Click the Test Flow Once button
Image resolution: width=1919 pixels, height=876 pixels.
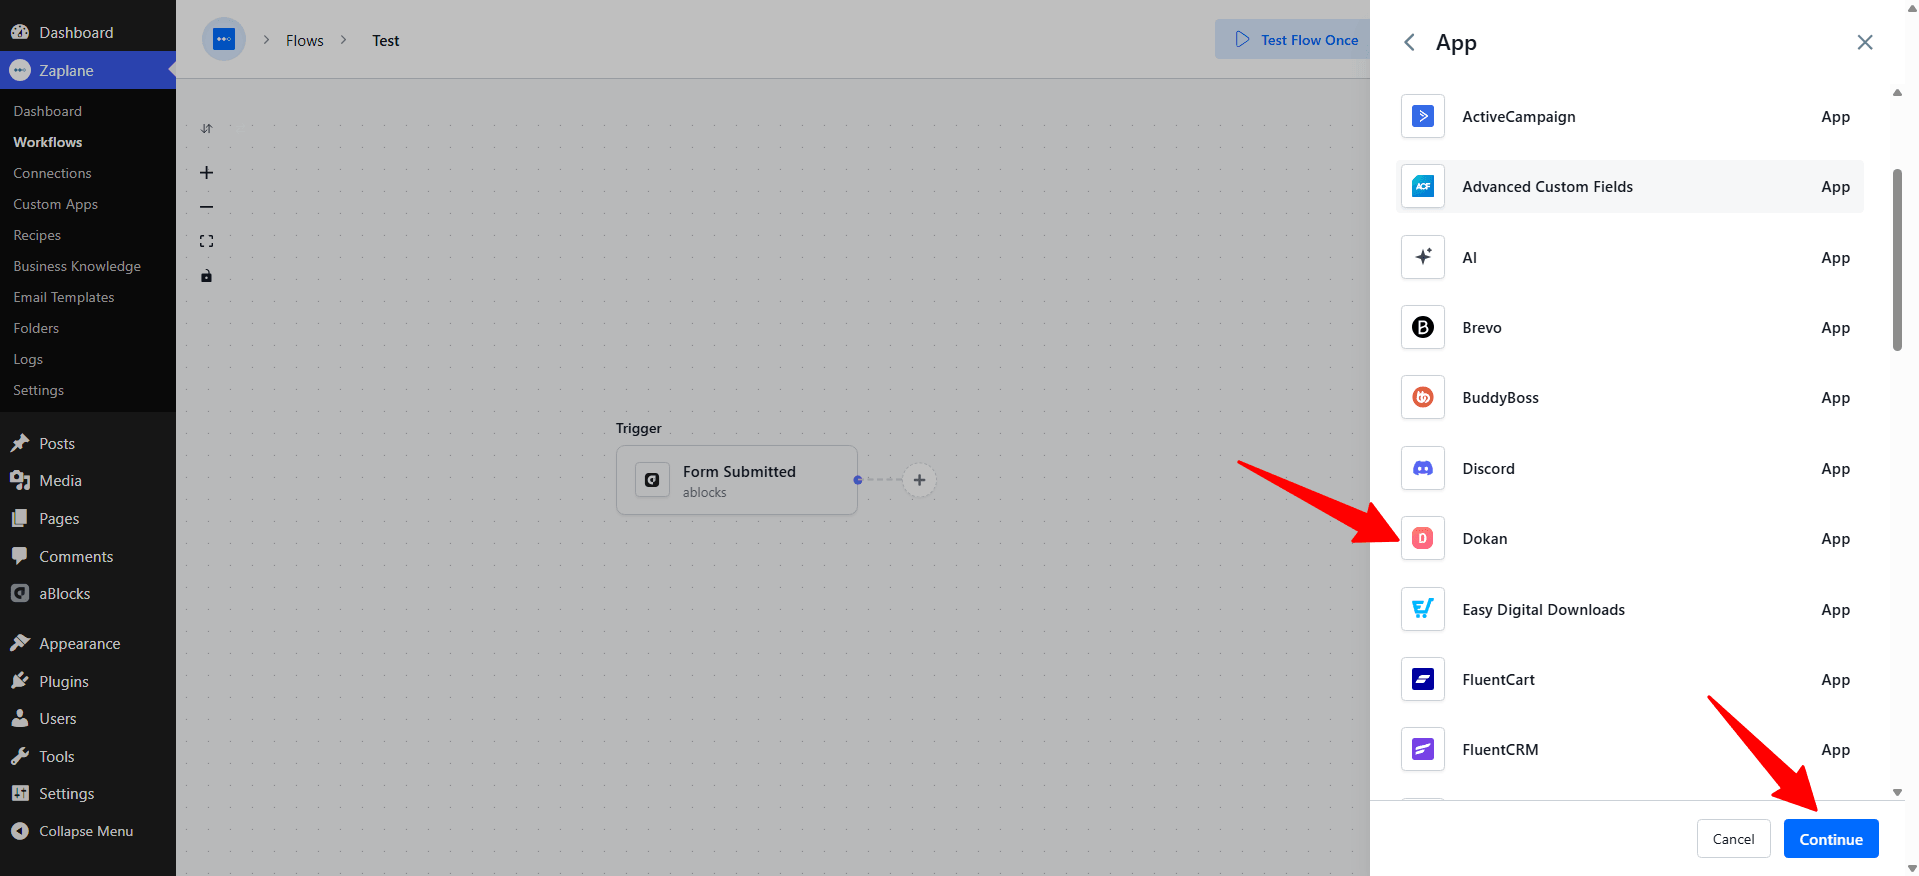pyautogui.click(x=1293, y=40)
